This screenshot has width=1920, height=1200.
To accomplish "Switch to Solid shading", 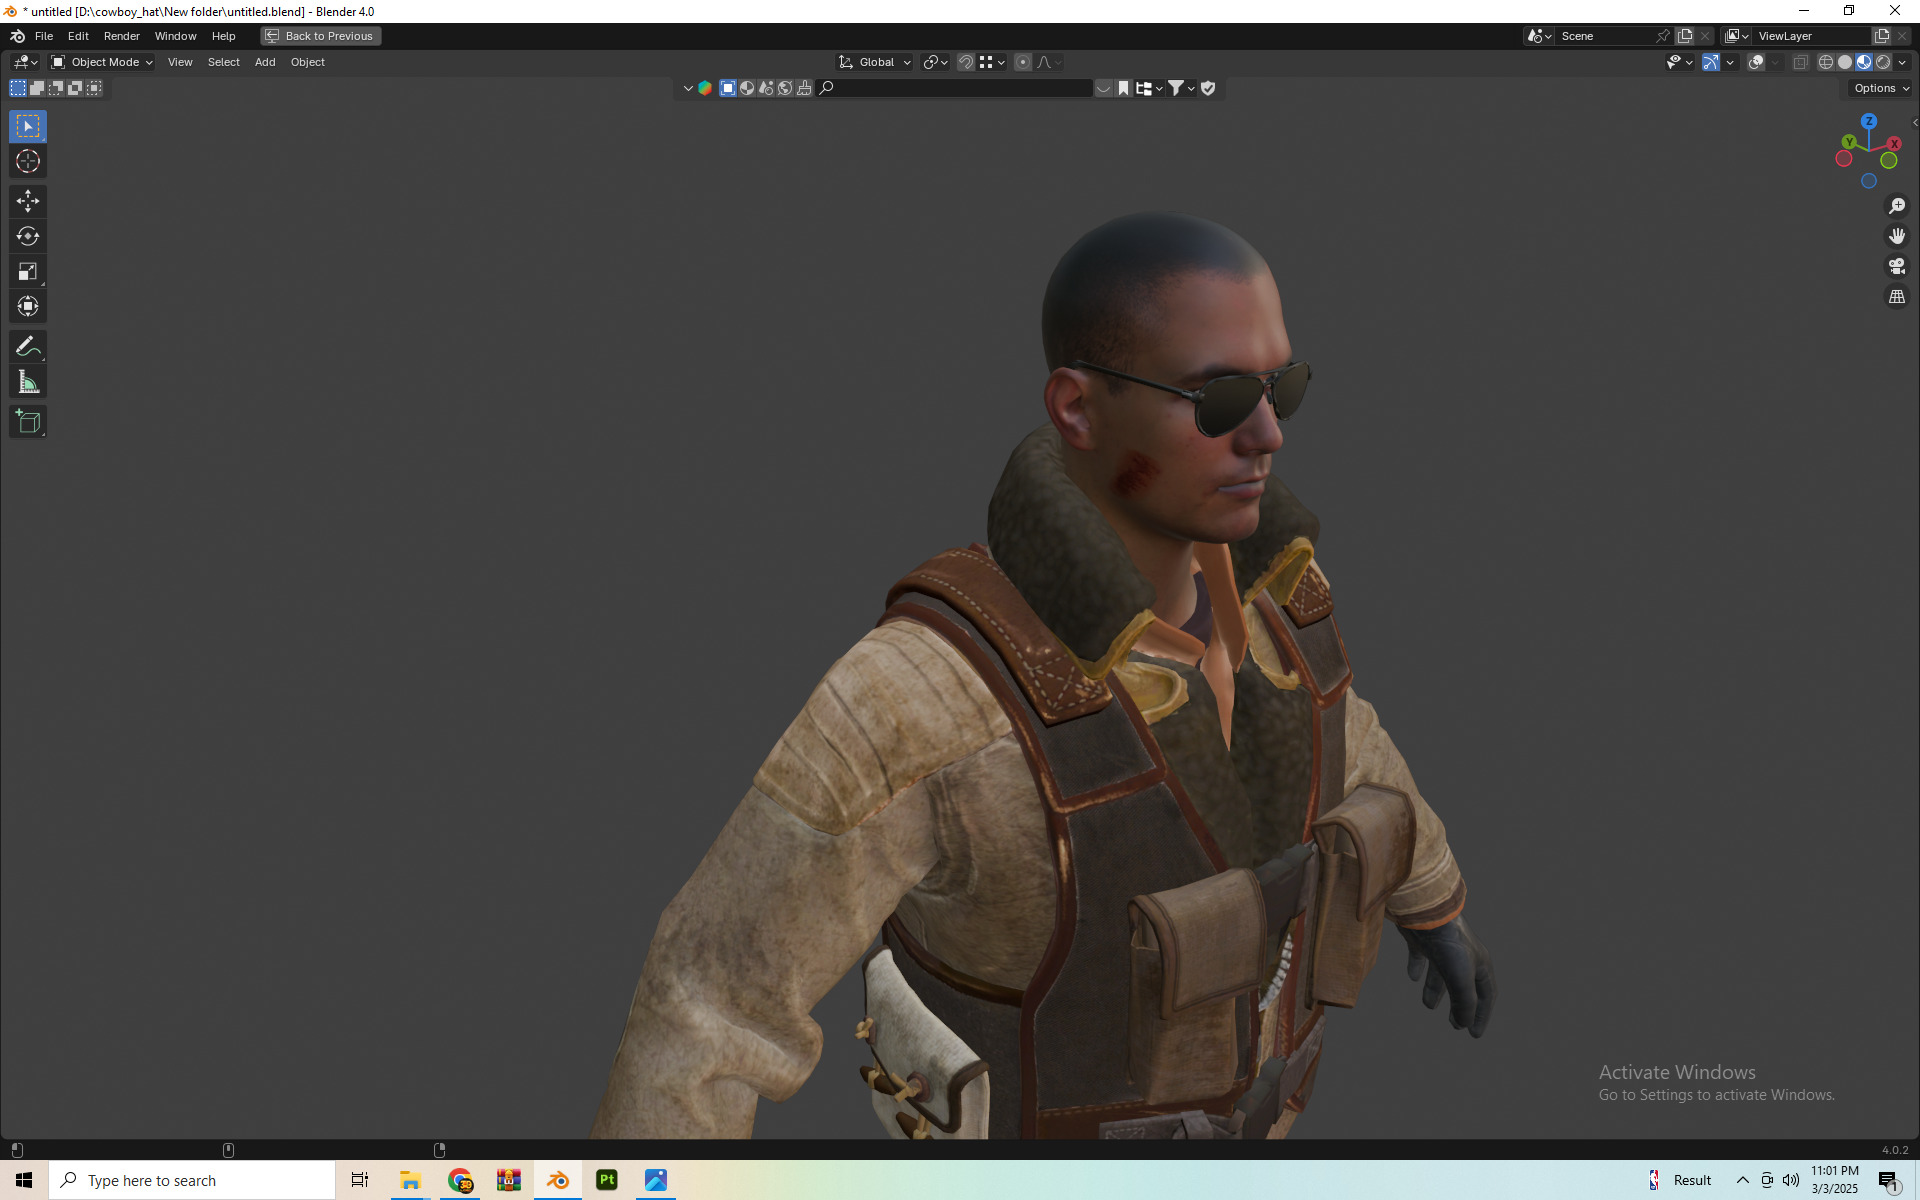I will [1845, 62].
